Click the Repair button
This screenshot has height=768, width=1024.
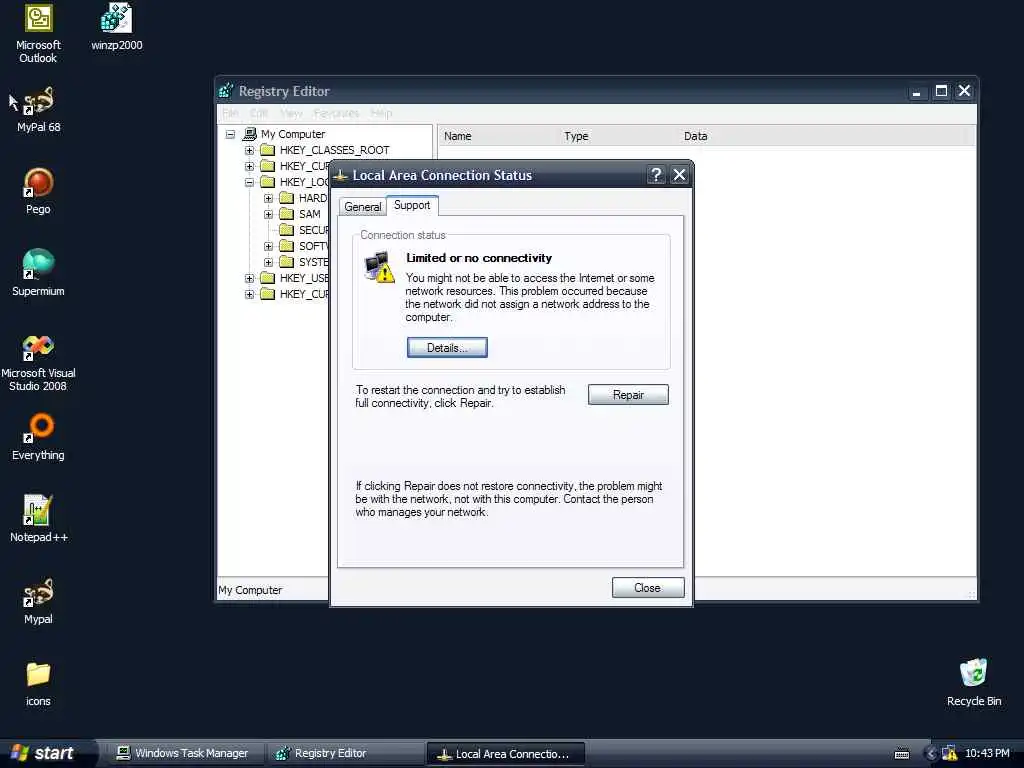(x=628, y=394)
